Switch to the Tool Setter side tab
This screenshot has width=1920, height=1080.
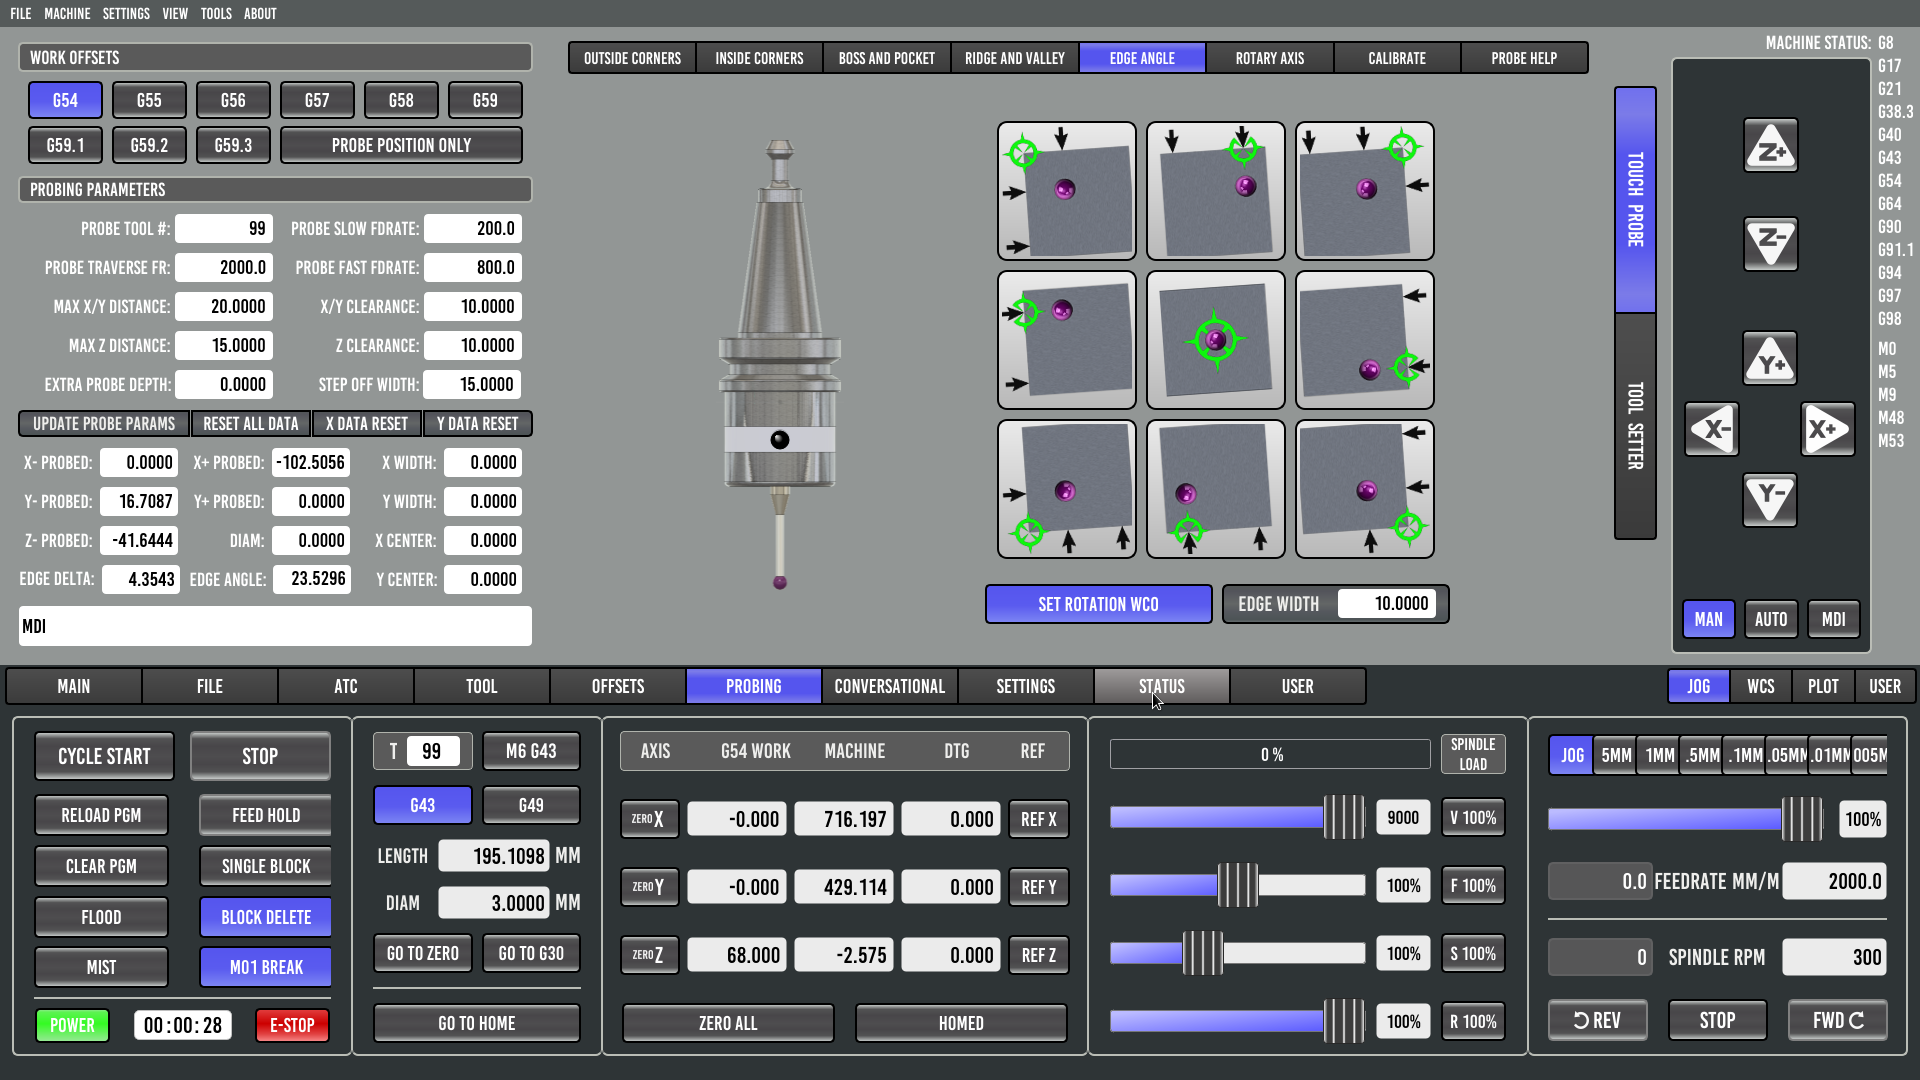pyautogui.click(x=1635, y=426)
